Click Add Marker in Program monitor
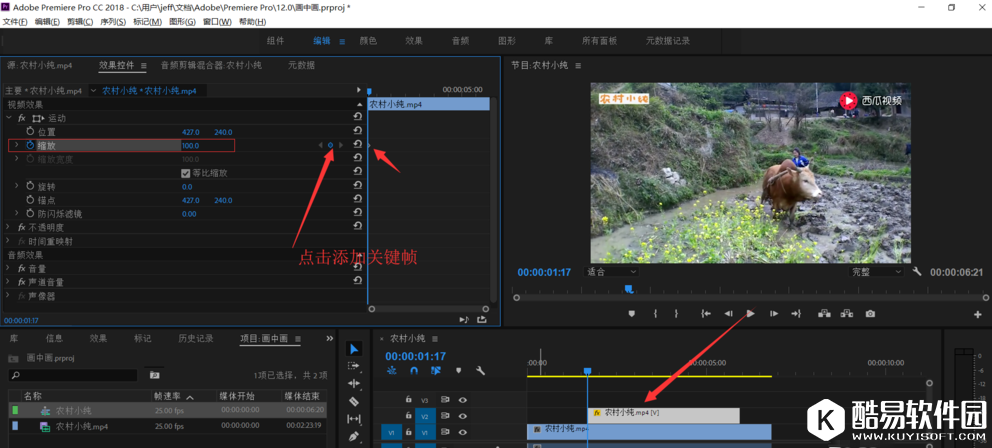Screen dimensions: 992x448 coord(631,314)
